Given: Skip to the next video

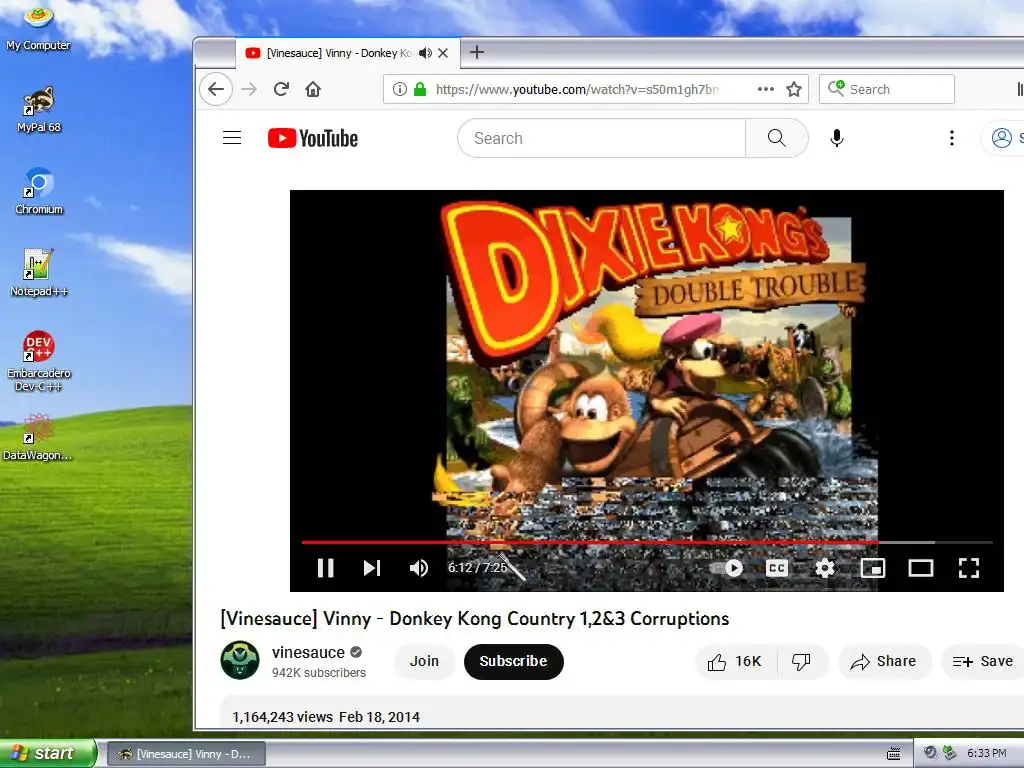Looking at the screenshot, I should click(x=372, y=568).
